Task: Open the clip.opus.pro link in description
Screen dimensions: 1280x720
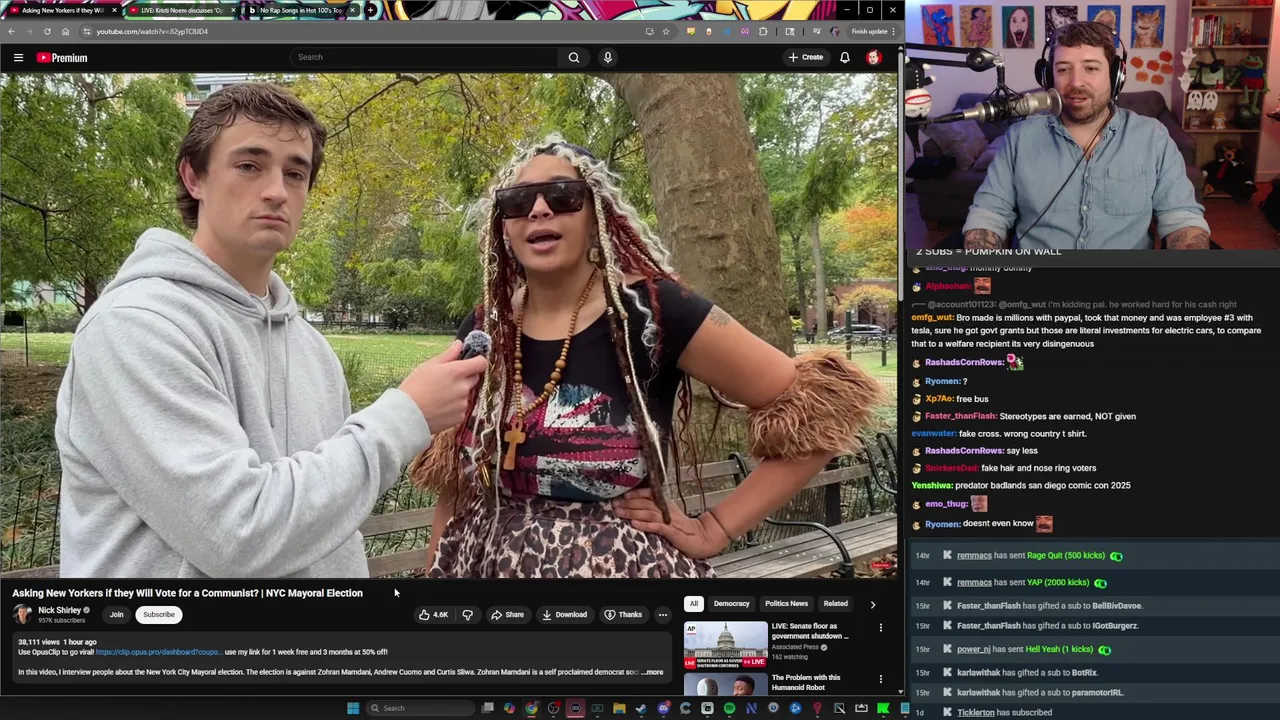Action: pos(158,652)
